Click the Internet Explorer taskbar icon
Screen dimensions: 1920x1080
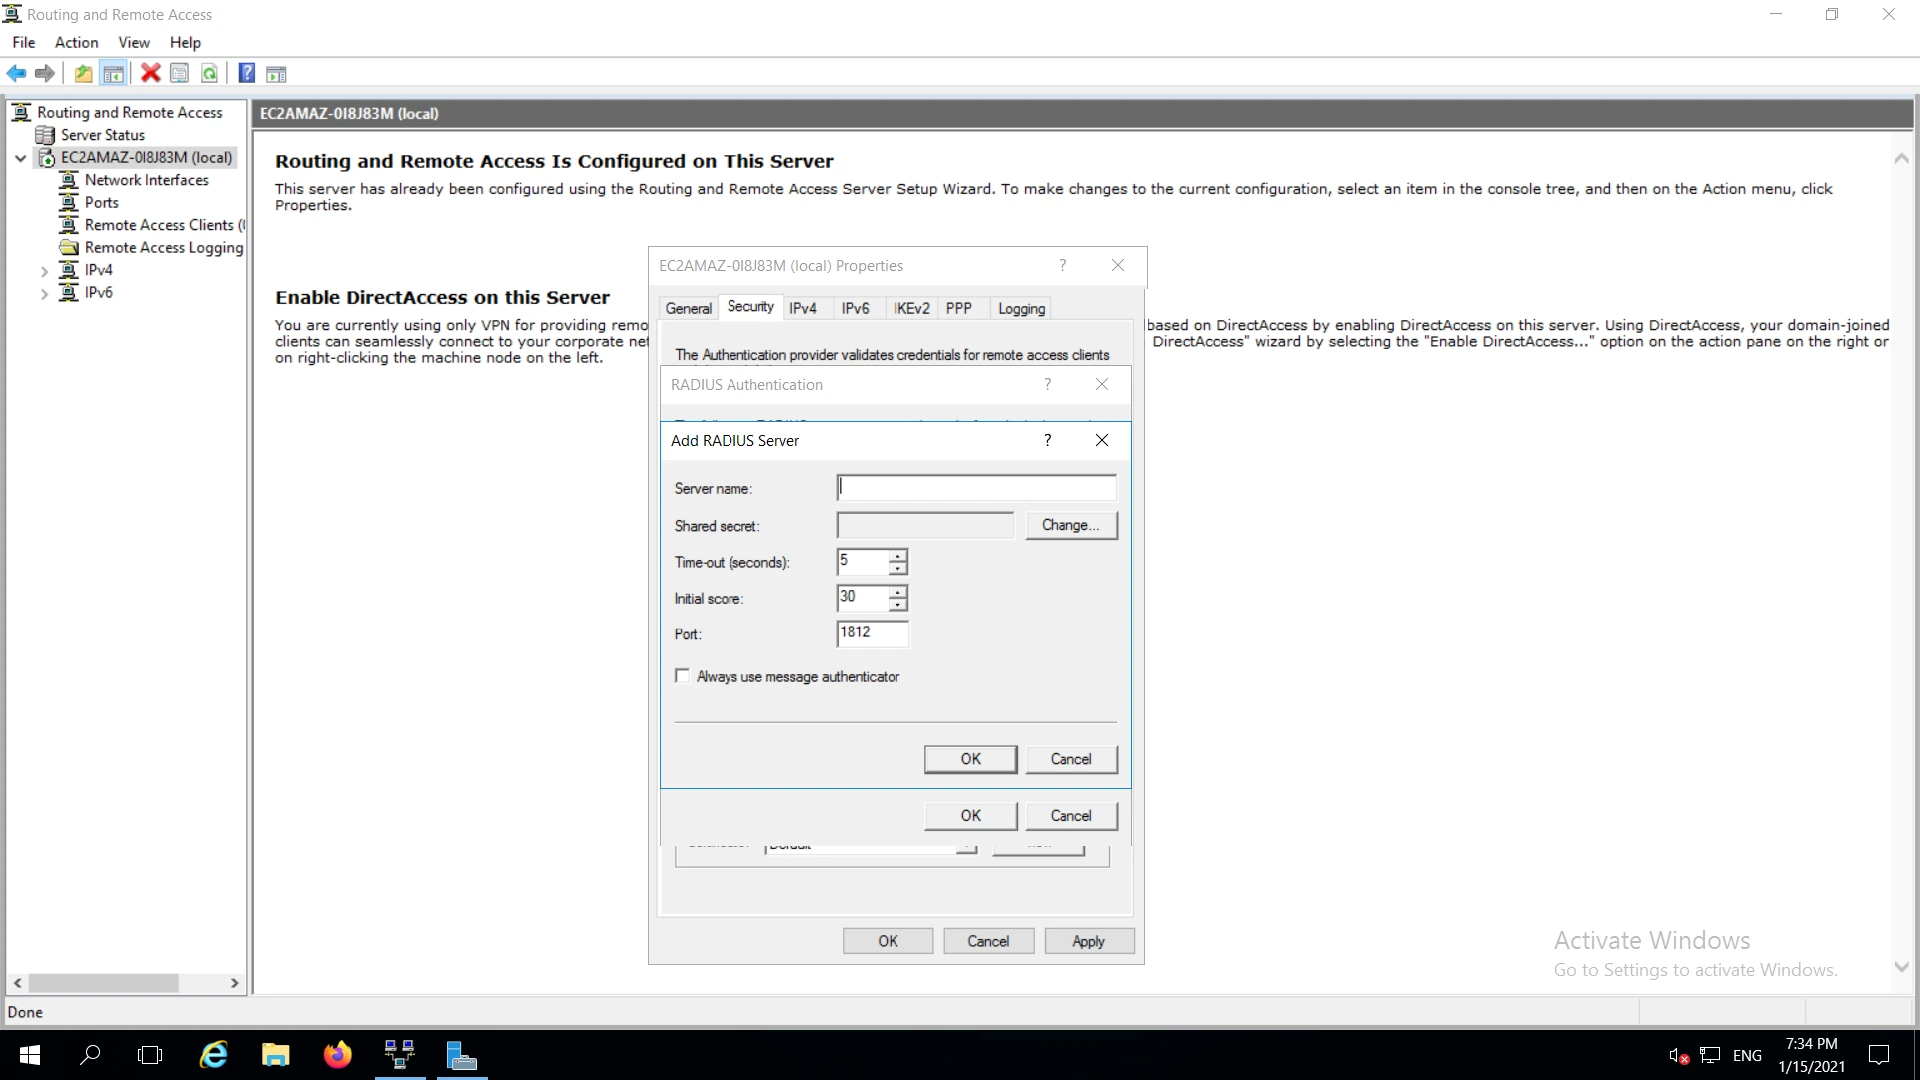tap(215, 1055)
